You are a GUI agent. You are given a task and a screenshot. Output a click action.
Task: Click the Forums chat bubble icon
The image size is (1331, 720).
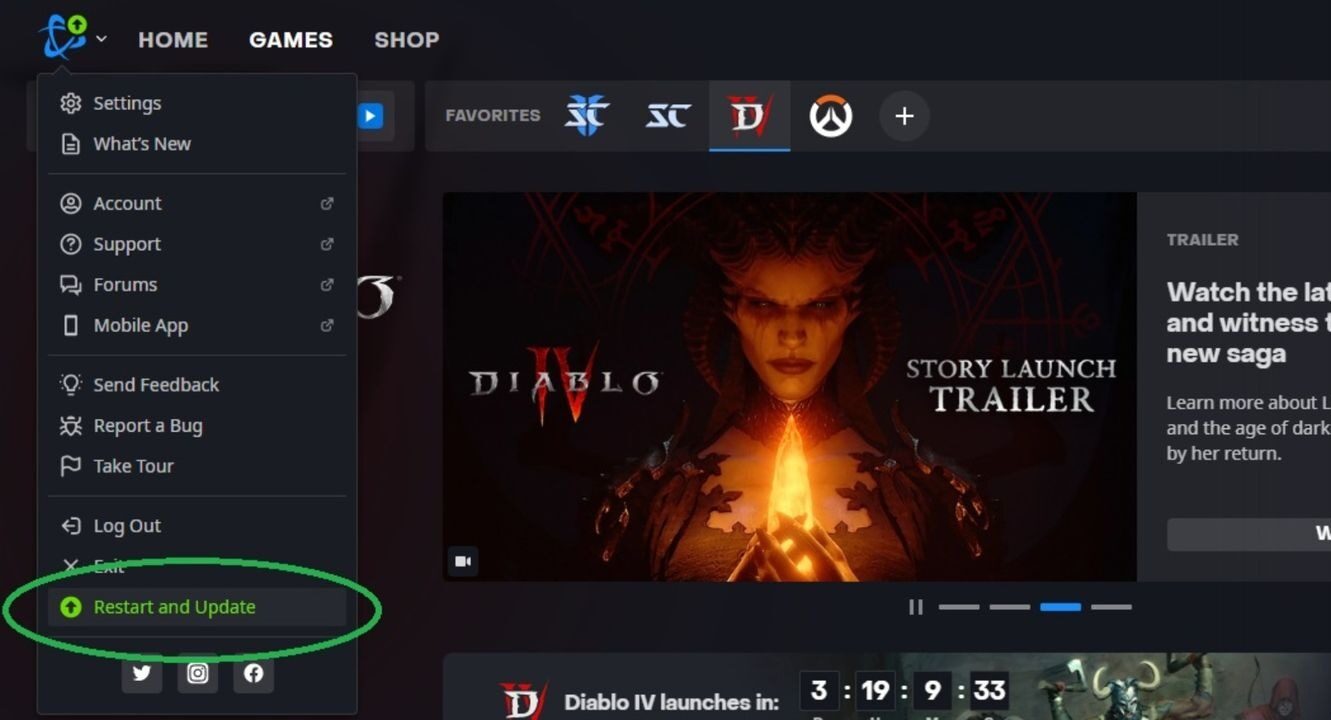[70, 285]
